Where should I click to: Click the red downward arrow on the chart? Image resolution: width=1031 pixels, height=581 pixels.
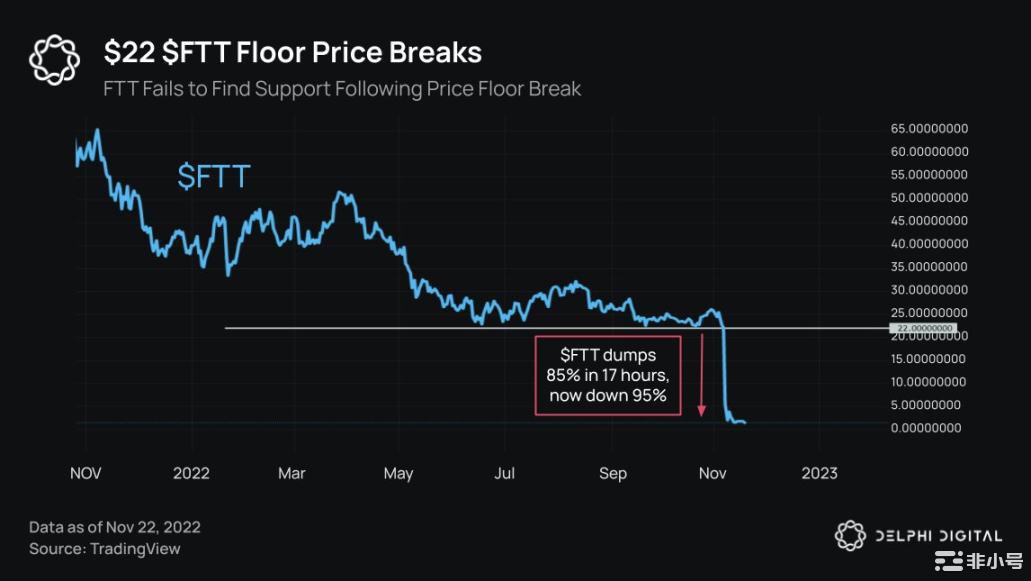click(701, 375)
